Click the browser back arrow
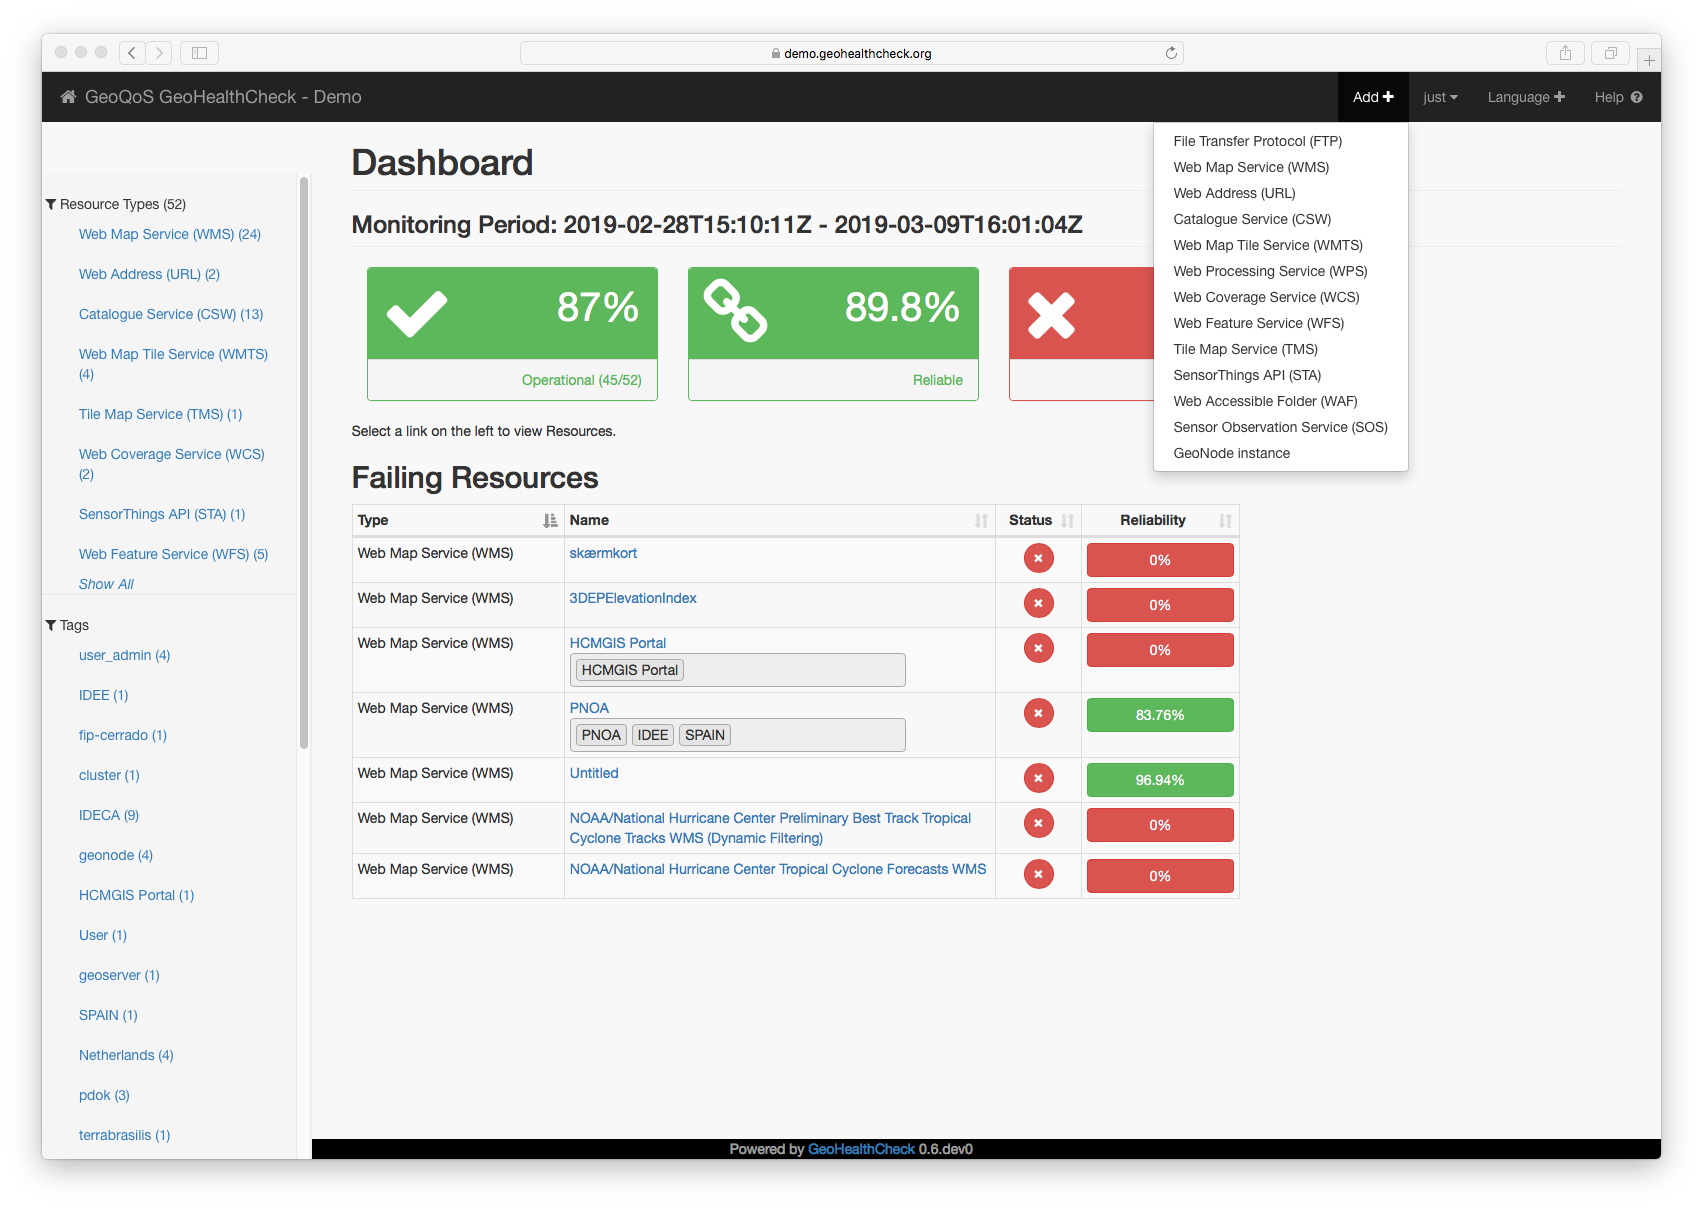This screenshot has height=1209, width=1703. (x=132, y=53)
